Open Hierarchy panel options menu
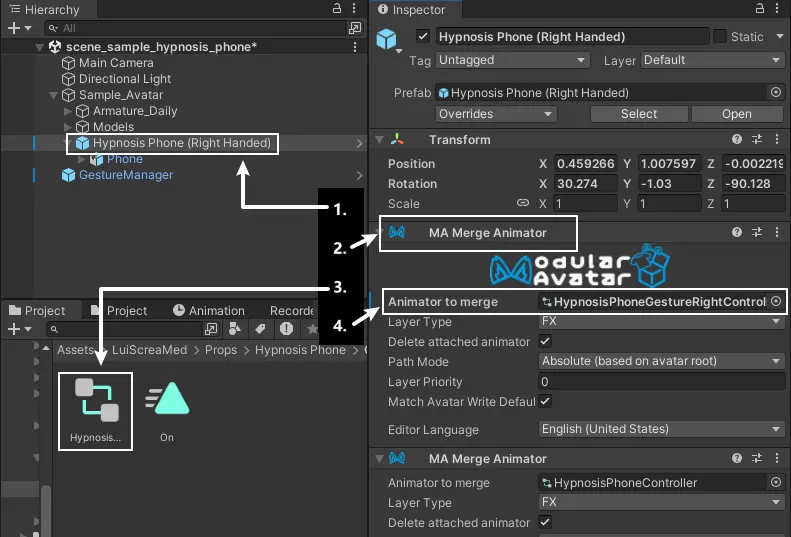This screenshot has width=791, height=537. (354, 8)
